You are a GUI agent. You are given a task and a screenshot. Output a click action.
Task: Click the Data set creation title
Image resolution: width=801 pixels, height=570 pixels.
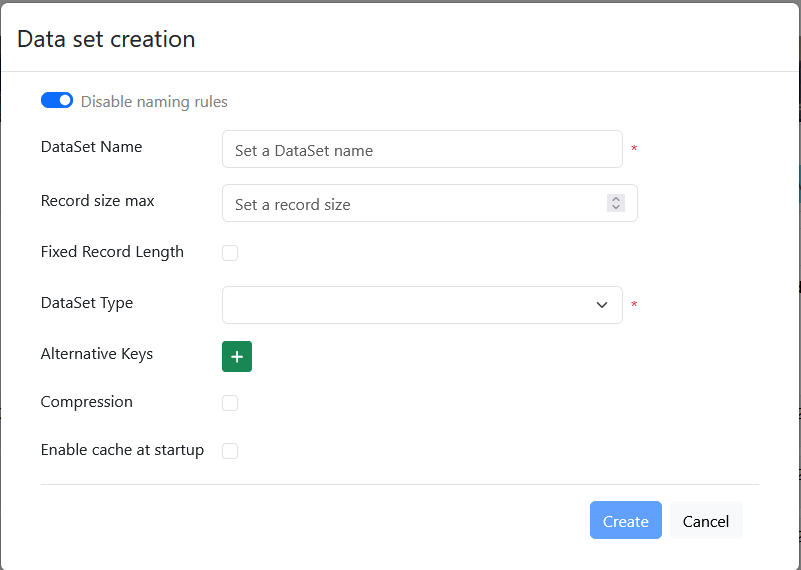point(106,39)
